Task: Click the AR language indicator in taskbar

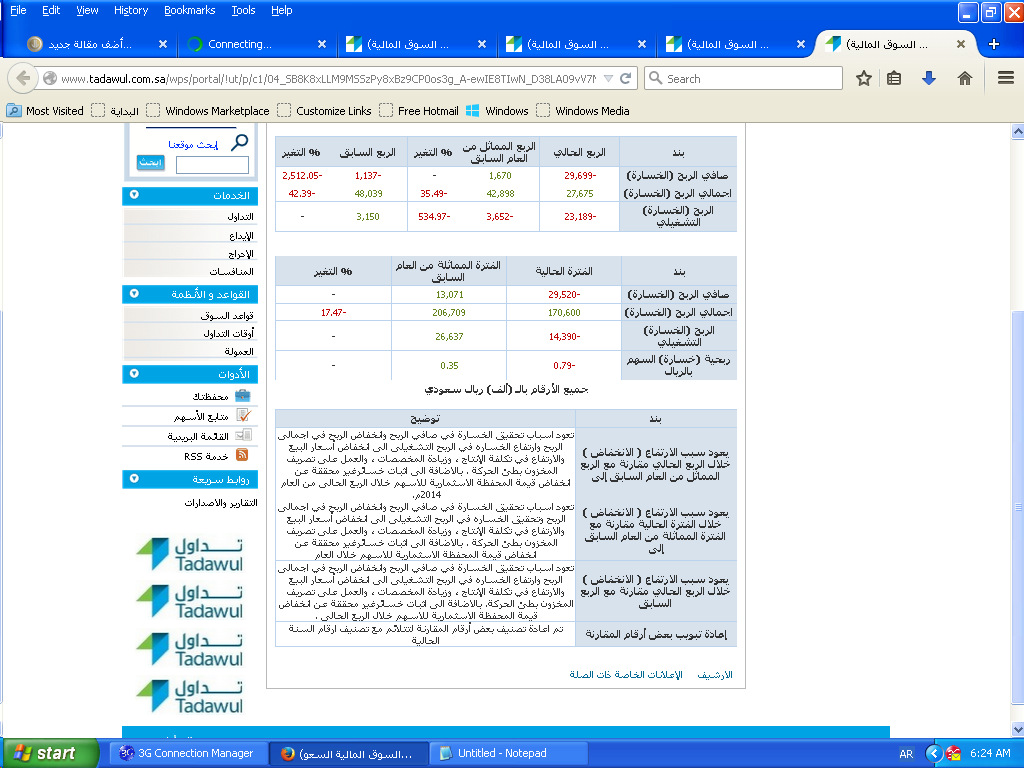Action: coord(906,754)
